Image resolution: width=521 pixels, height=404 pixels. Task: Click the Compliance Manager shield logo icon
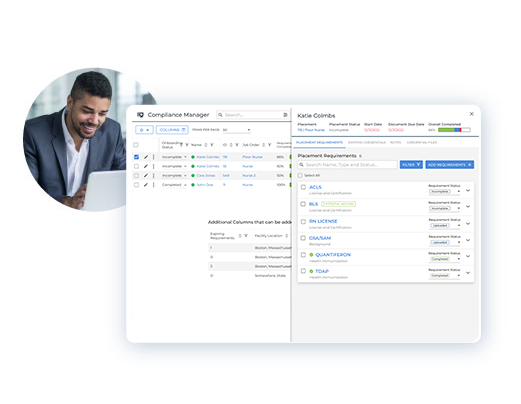140,115
